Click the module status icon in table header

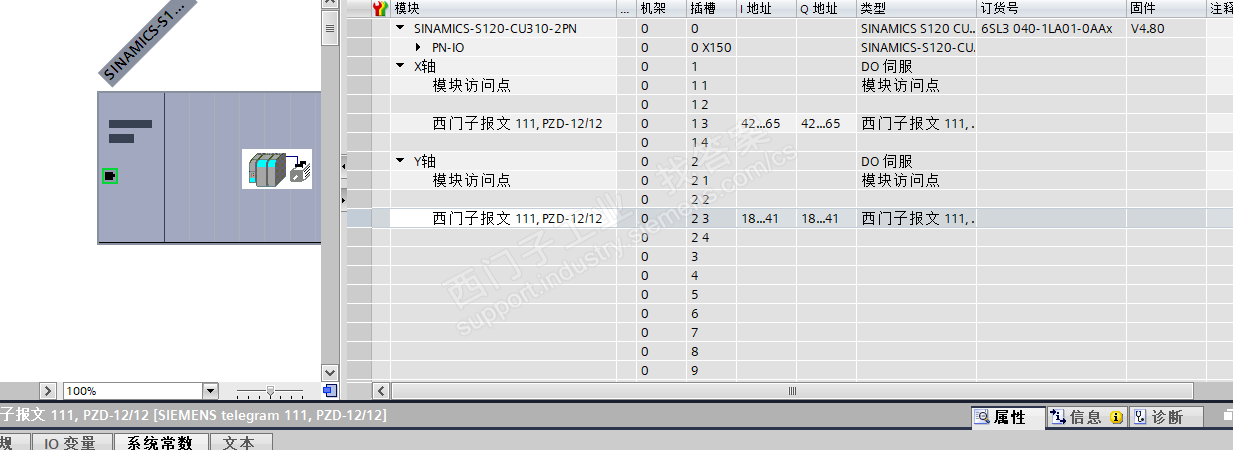[380, 9]
